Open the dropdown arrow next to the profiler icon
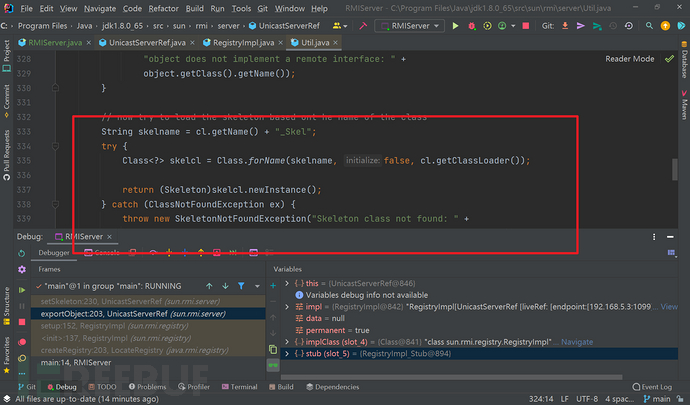Image resolution: width=690 pixels, height=405 pixels. pyautogui.click(x=513, y=26)
